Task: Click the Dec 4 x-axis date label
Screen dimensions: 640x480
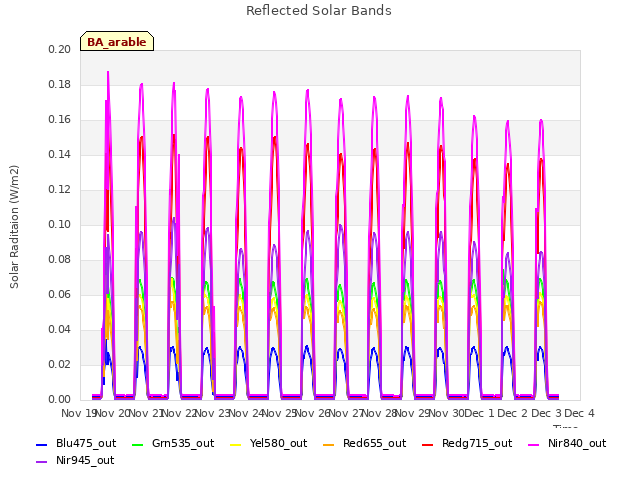Action: [579, 413]
